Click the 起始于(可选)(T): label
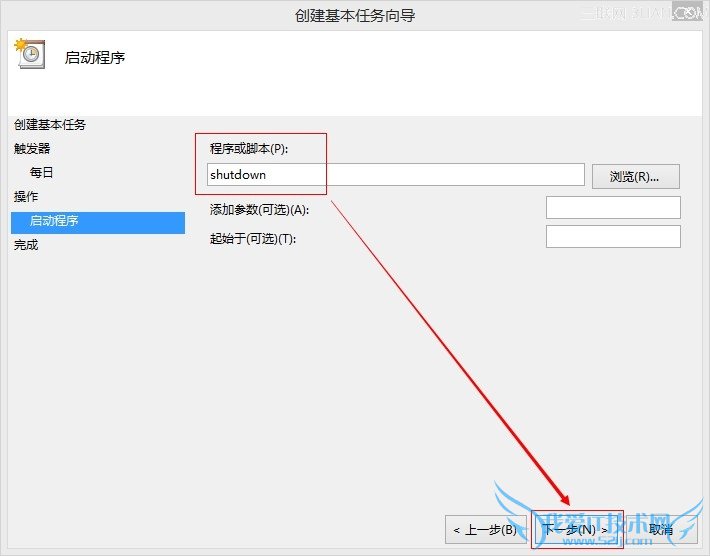 (253, 239)
